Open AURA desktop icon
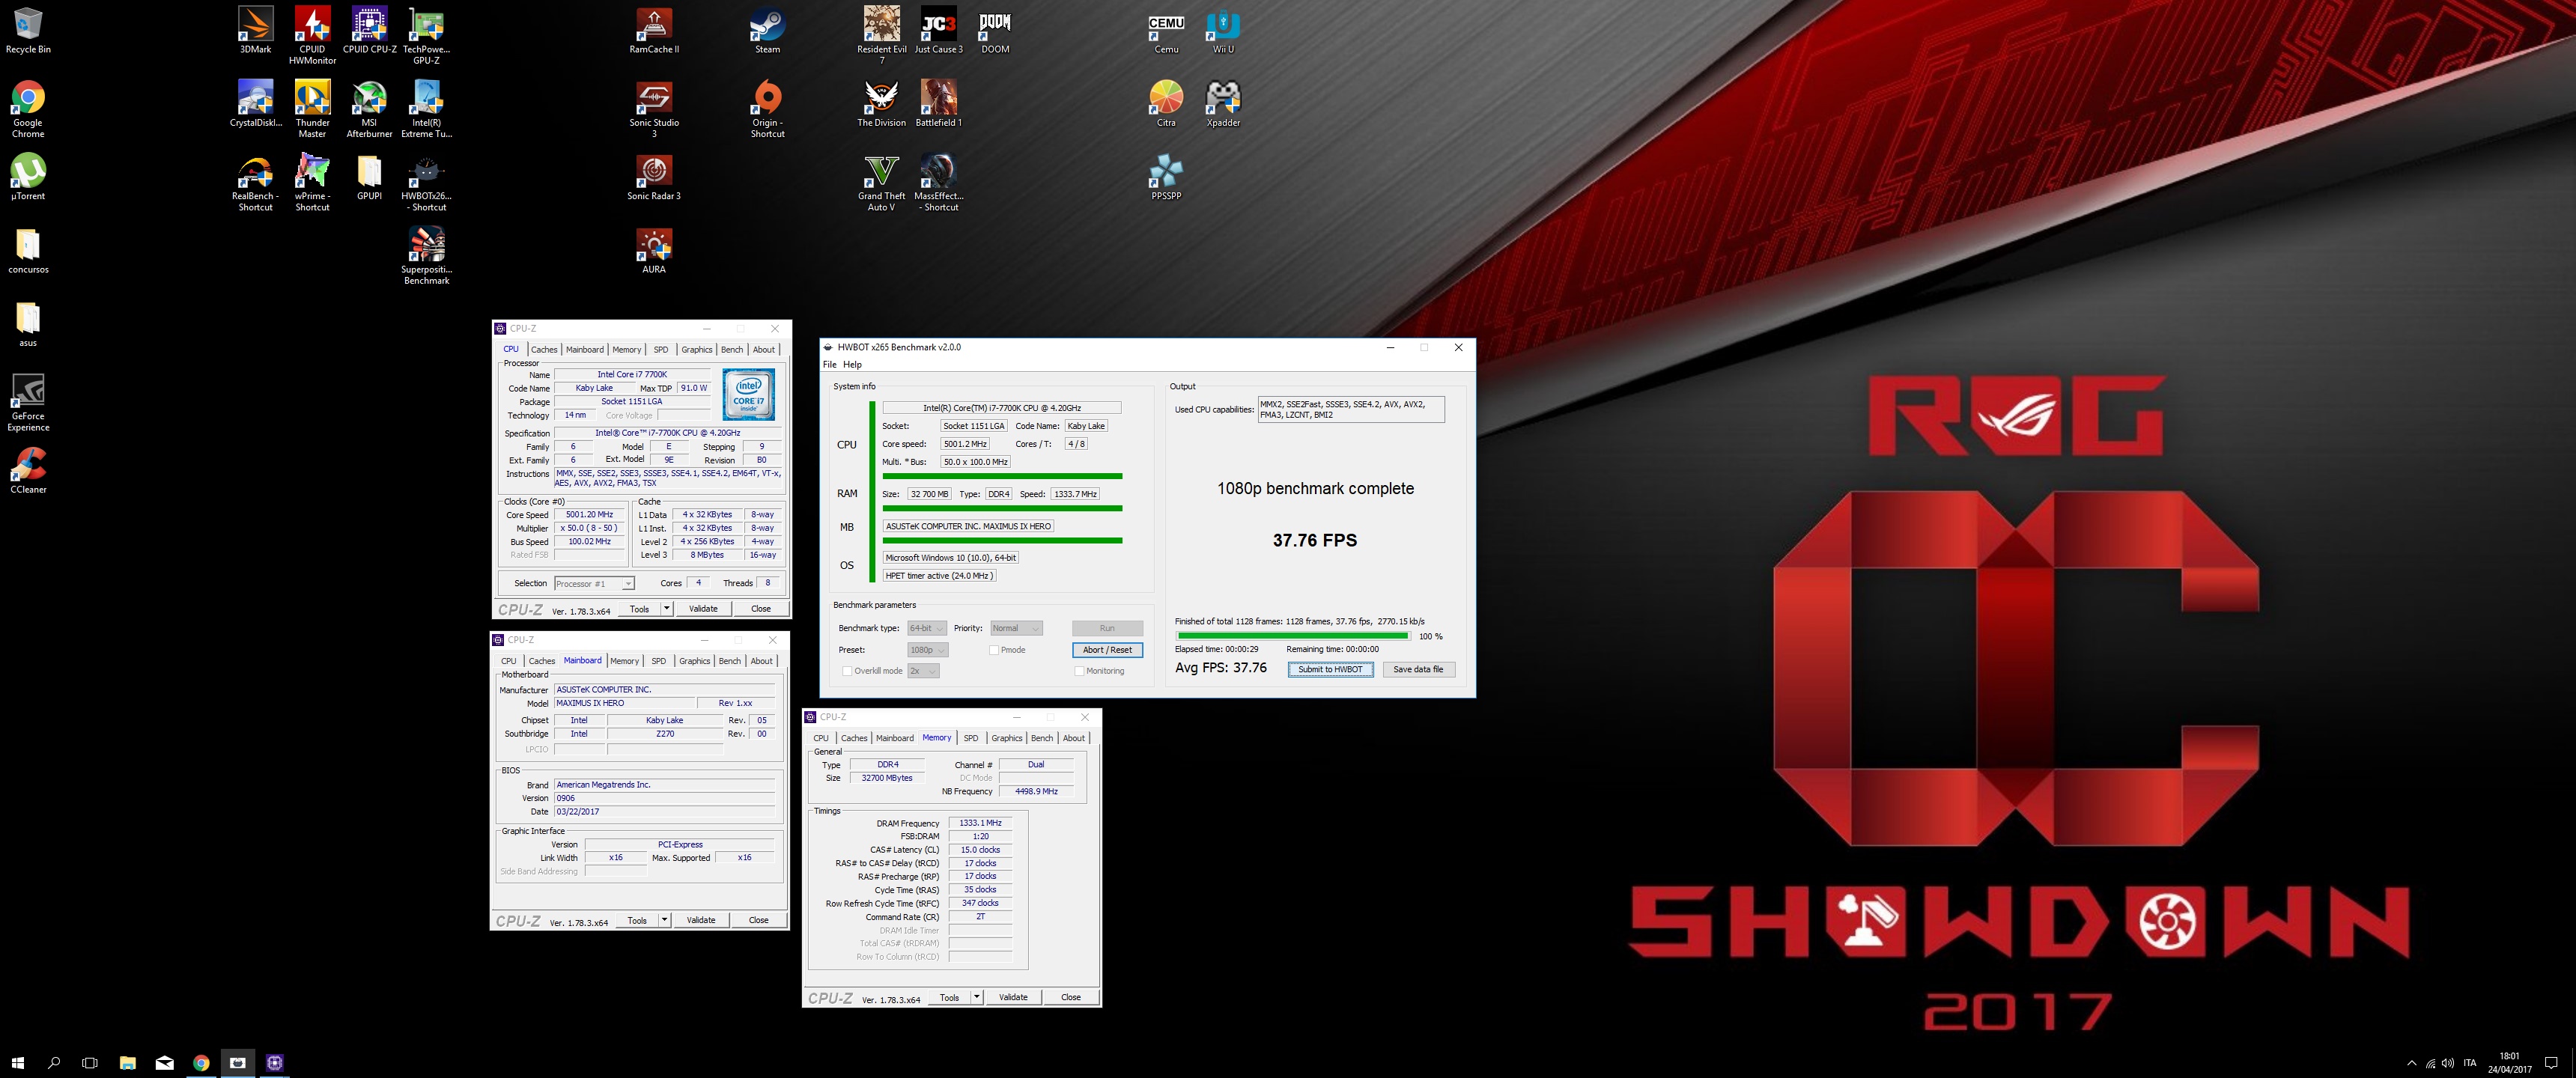 (654, 250)
